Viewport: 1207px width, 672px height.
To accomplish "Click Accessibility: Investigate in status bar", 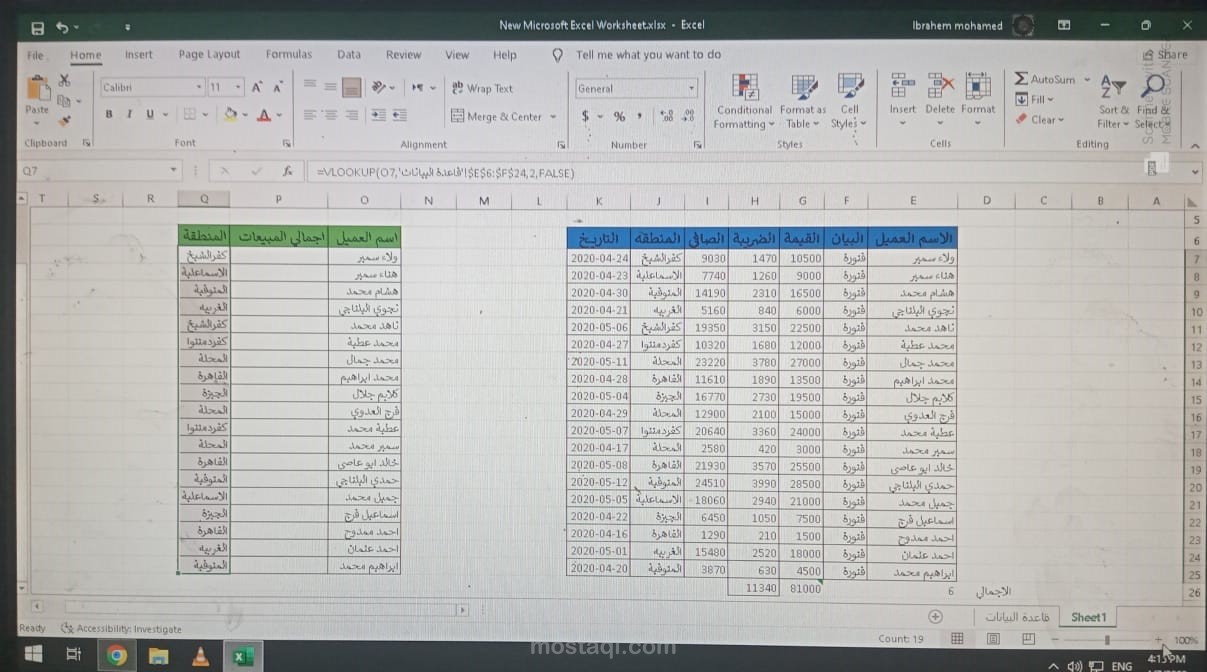I will pyautogui.click(x=121, y=629).
